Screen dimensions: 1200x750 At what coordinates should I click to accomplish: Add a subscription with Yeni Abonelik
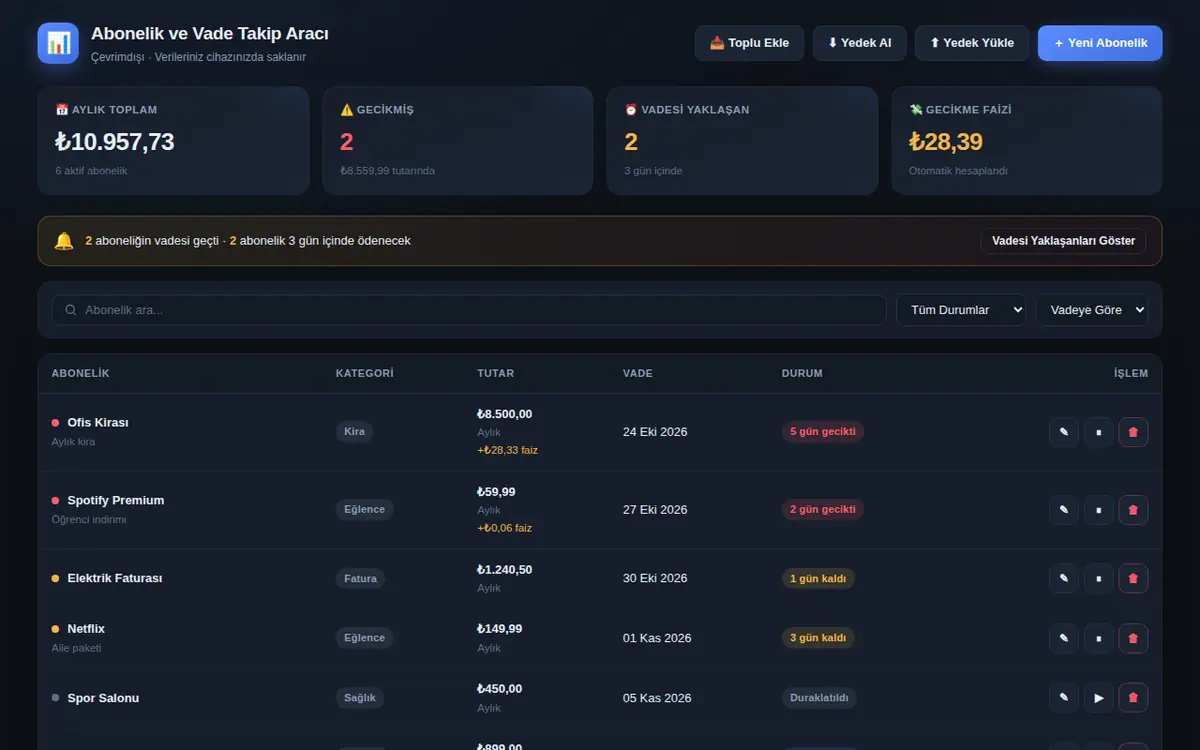1100,43
